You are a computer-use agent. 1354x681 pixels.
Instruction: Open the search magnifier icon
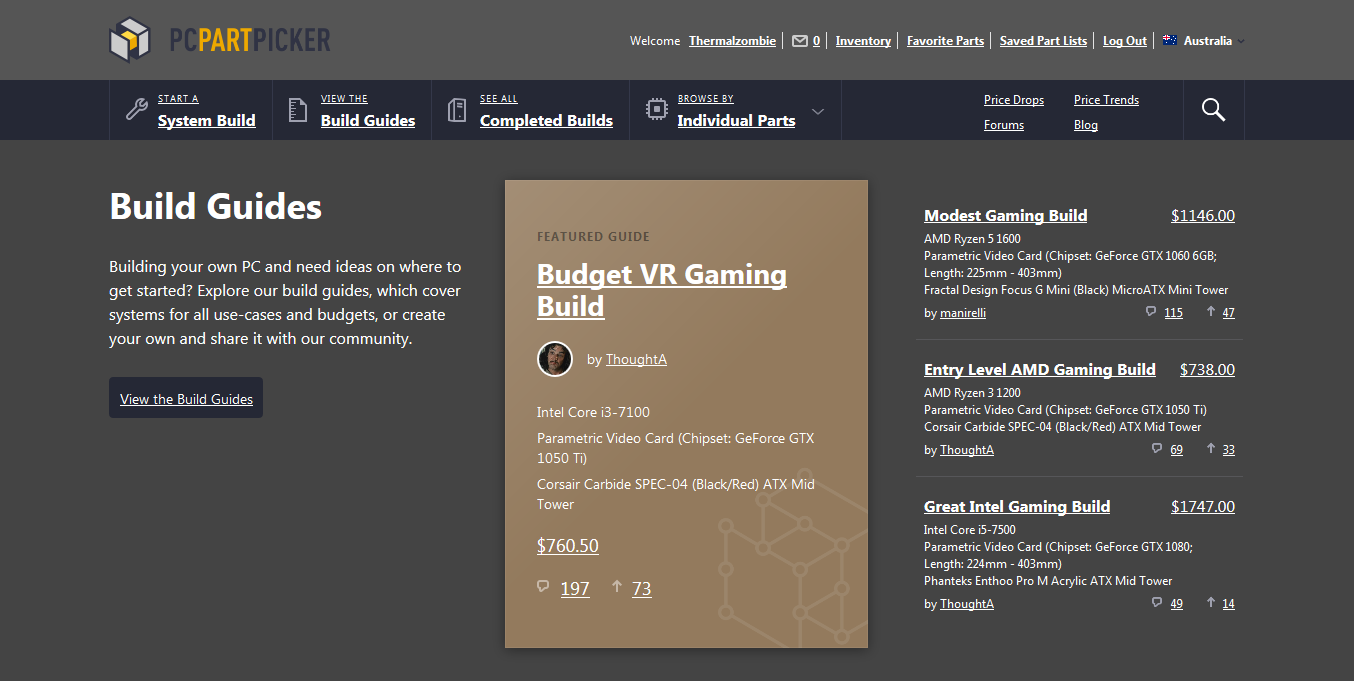pos(1213,110)
